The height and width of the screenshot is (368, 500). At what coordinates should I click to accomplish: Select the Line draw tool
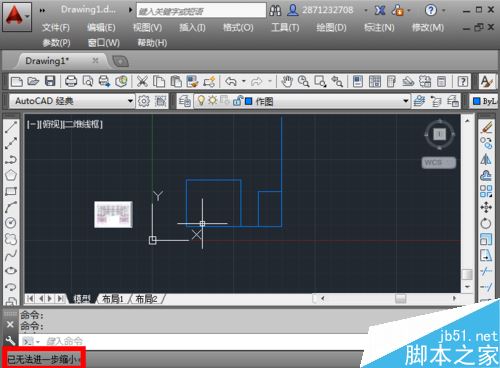11,127
